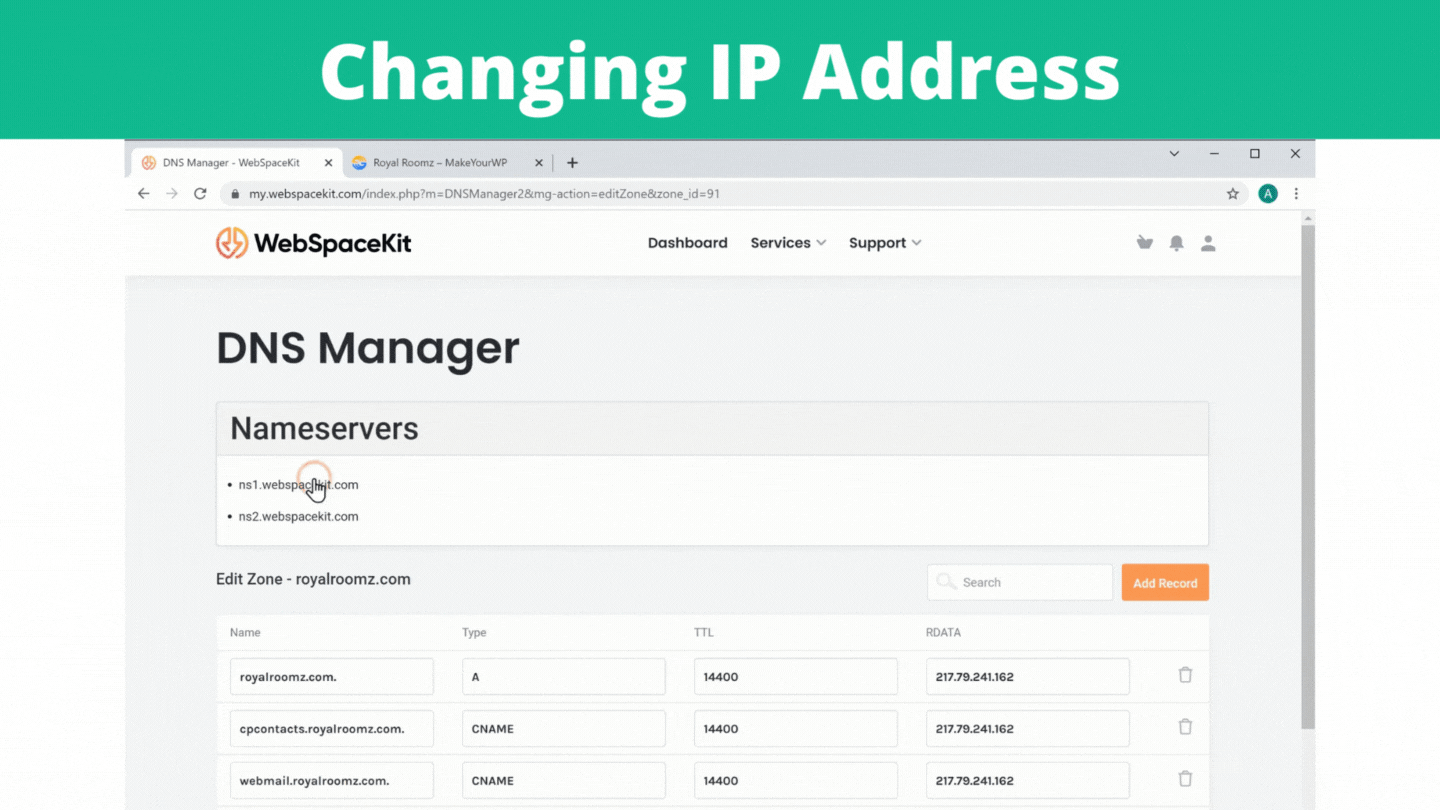
Task: Open the user account icon
Action: 1208,243
